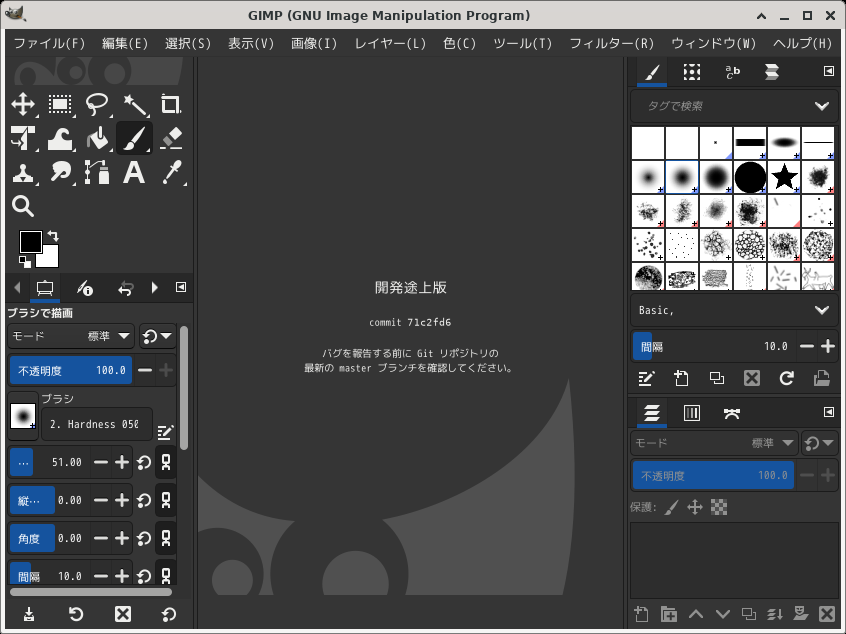Toggle lock pixels brush icon in layers
Image resolution: width=846 pixels, height=634 pixels.
coord(671,508)
